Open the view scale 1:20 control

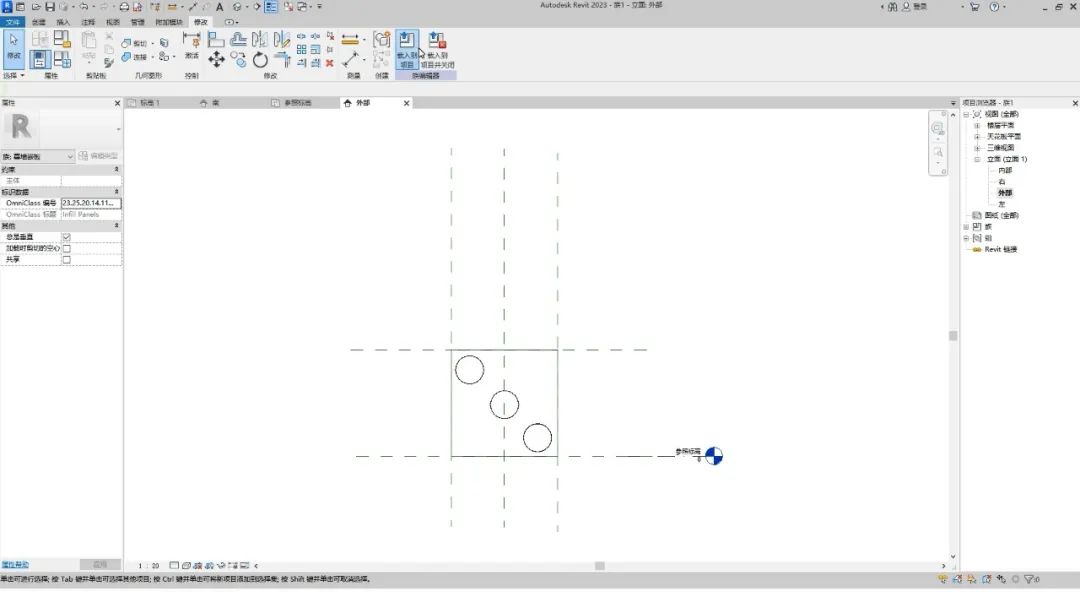tap(149, 565)
